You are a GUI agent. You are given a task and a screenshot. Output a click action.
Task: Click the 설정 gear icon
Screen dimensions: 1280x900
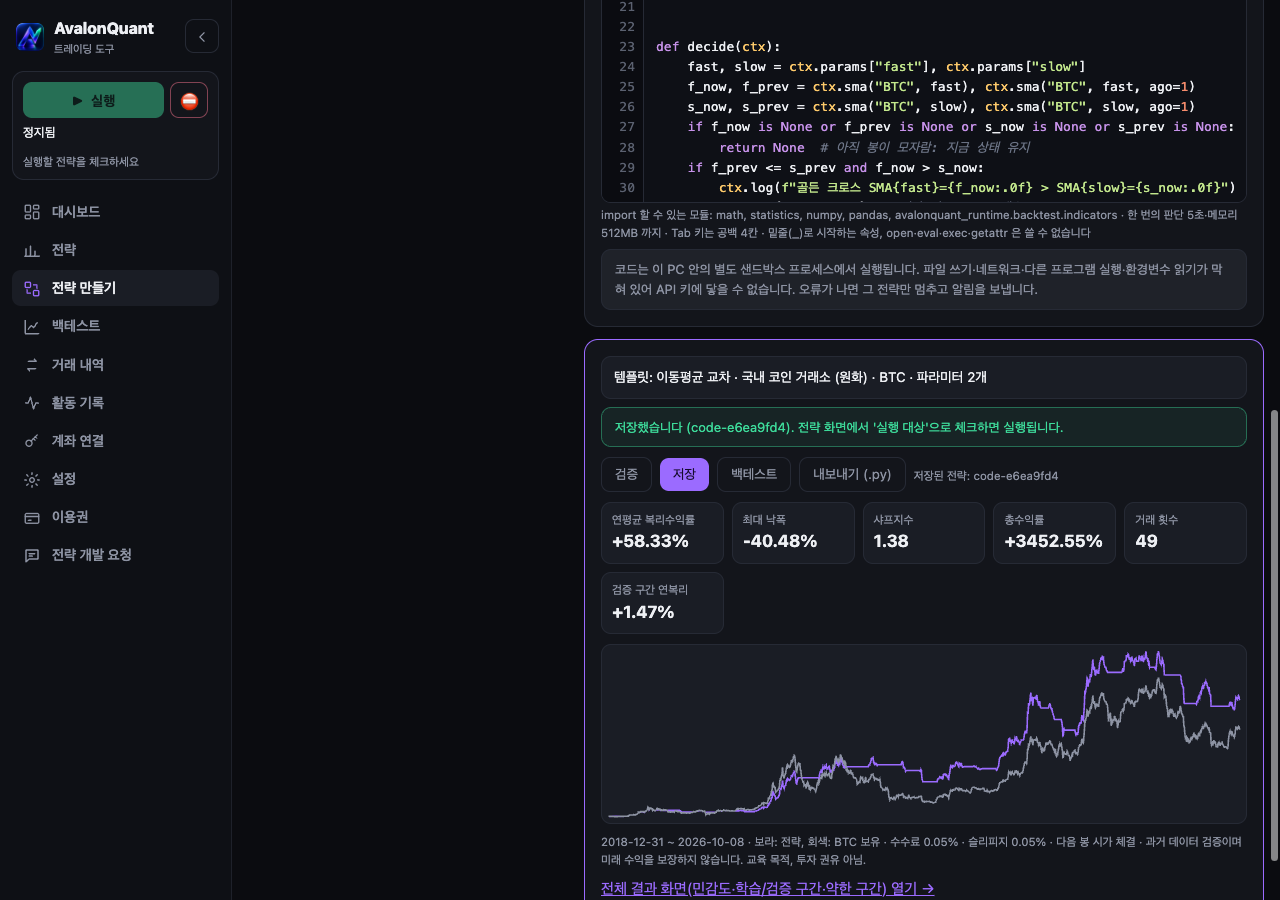[32, 479]
